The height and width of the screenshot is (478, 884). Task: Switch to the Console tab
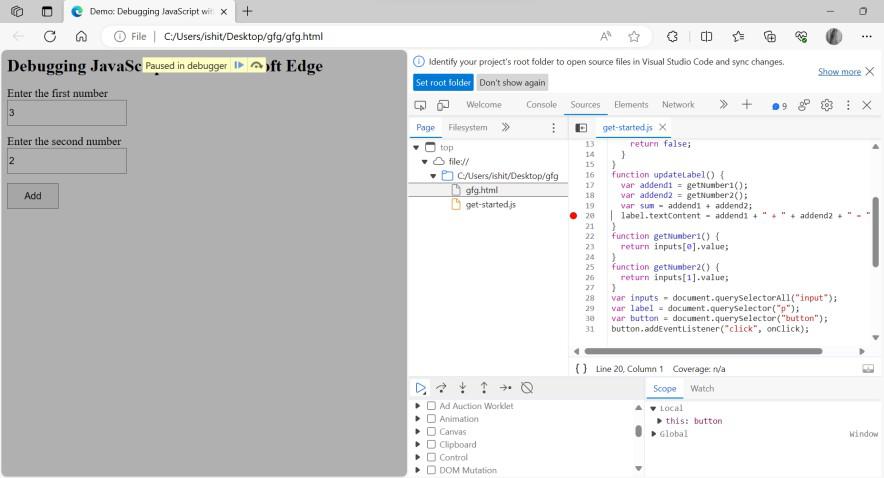click(x=541, y=105)
